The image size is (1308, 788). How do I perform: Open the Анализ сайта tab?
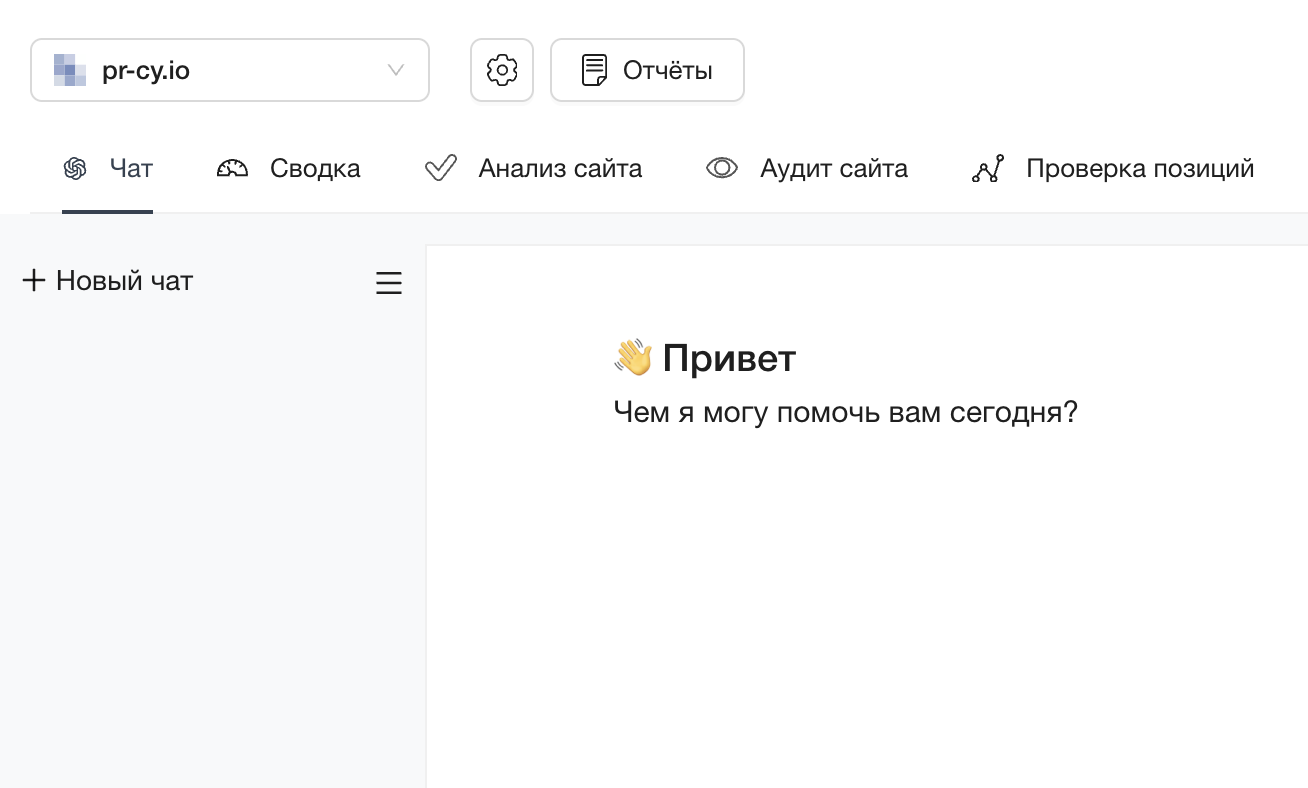tap(560, 168)
